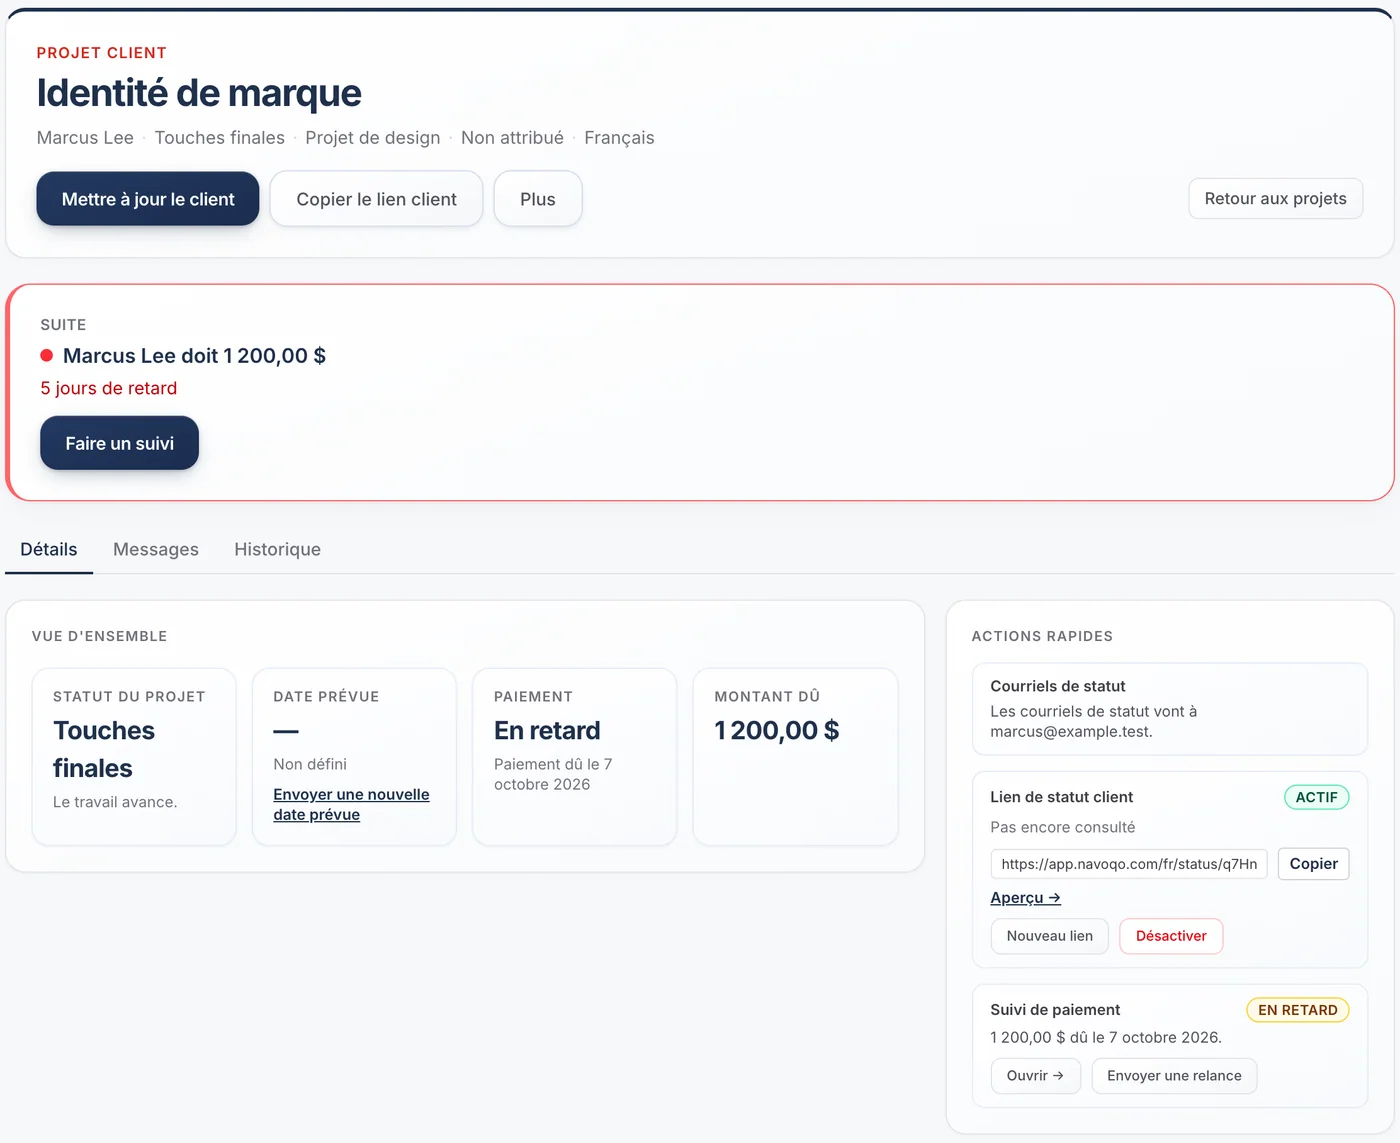1400x1143 pixels.
Task: Click the amount 1 200,00 $ in Montant dû
Action: 777,731
